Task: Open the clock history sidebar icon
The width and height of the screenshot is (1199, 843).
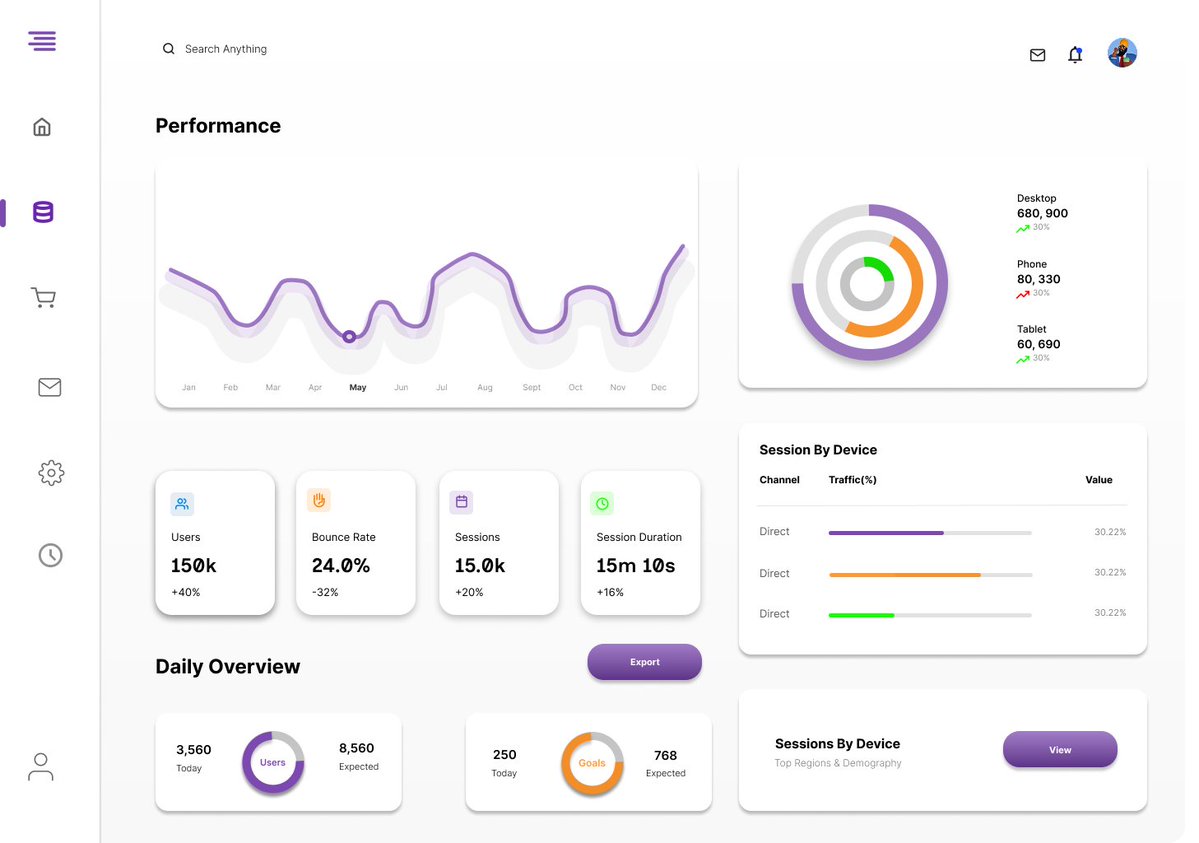Action: (x=50, y=555)
